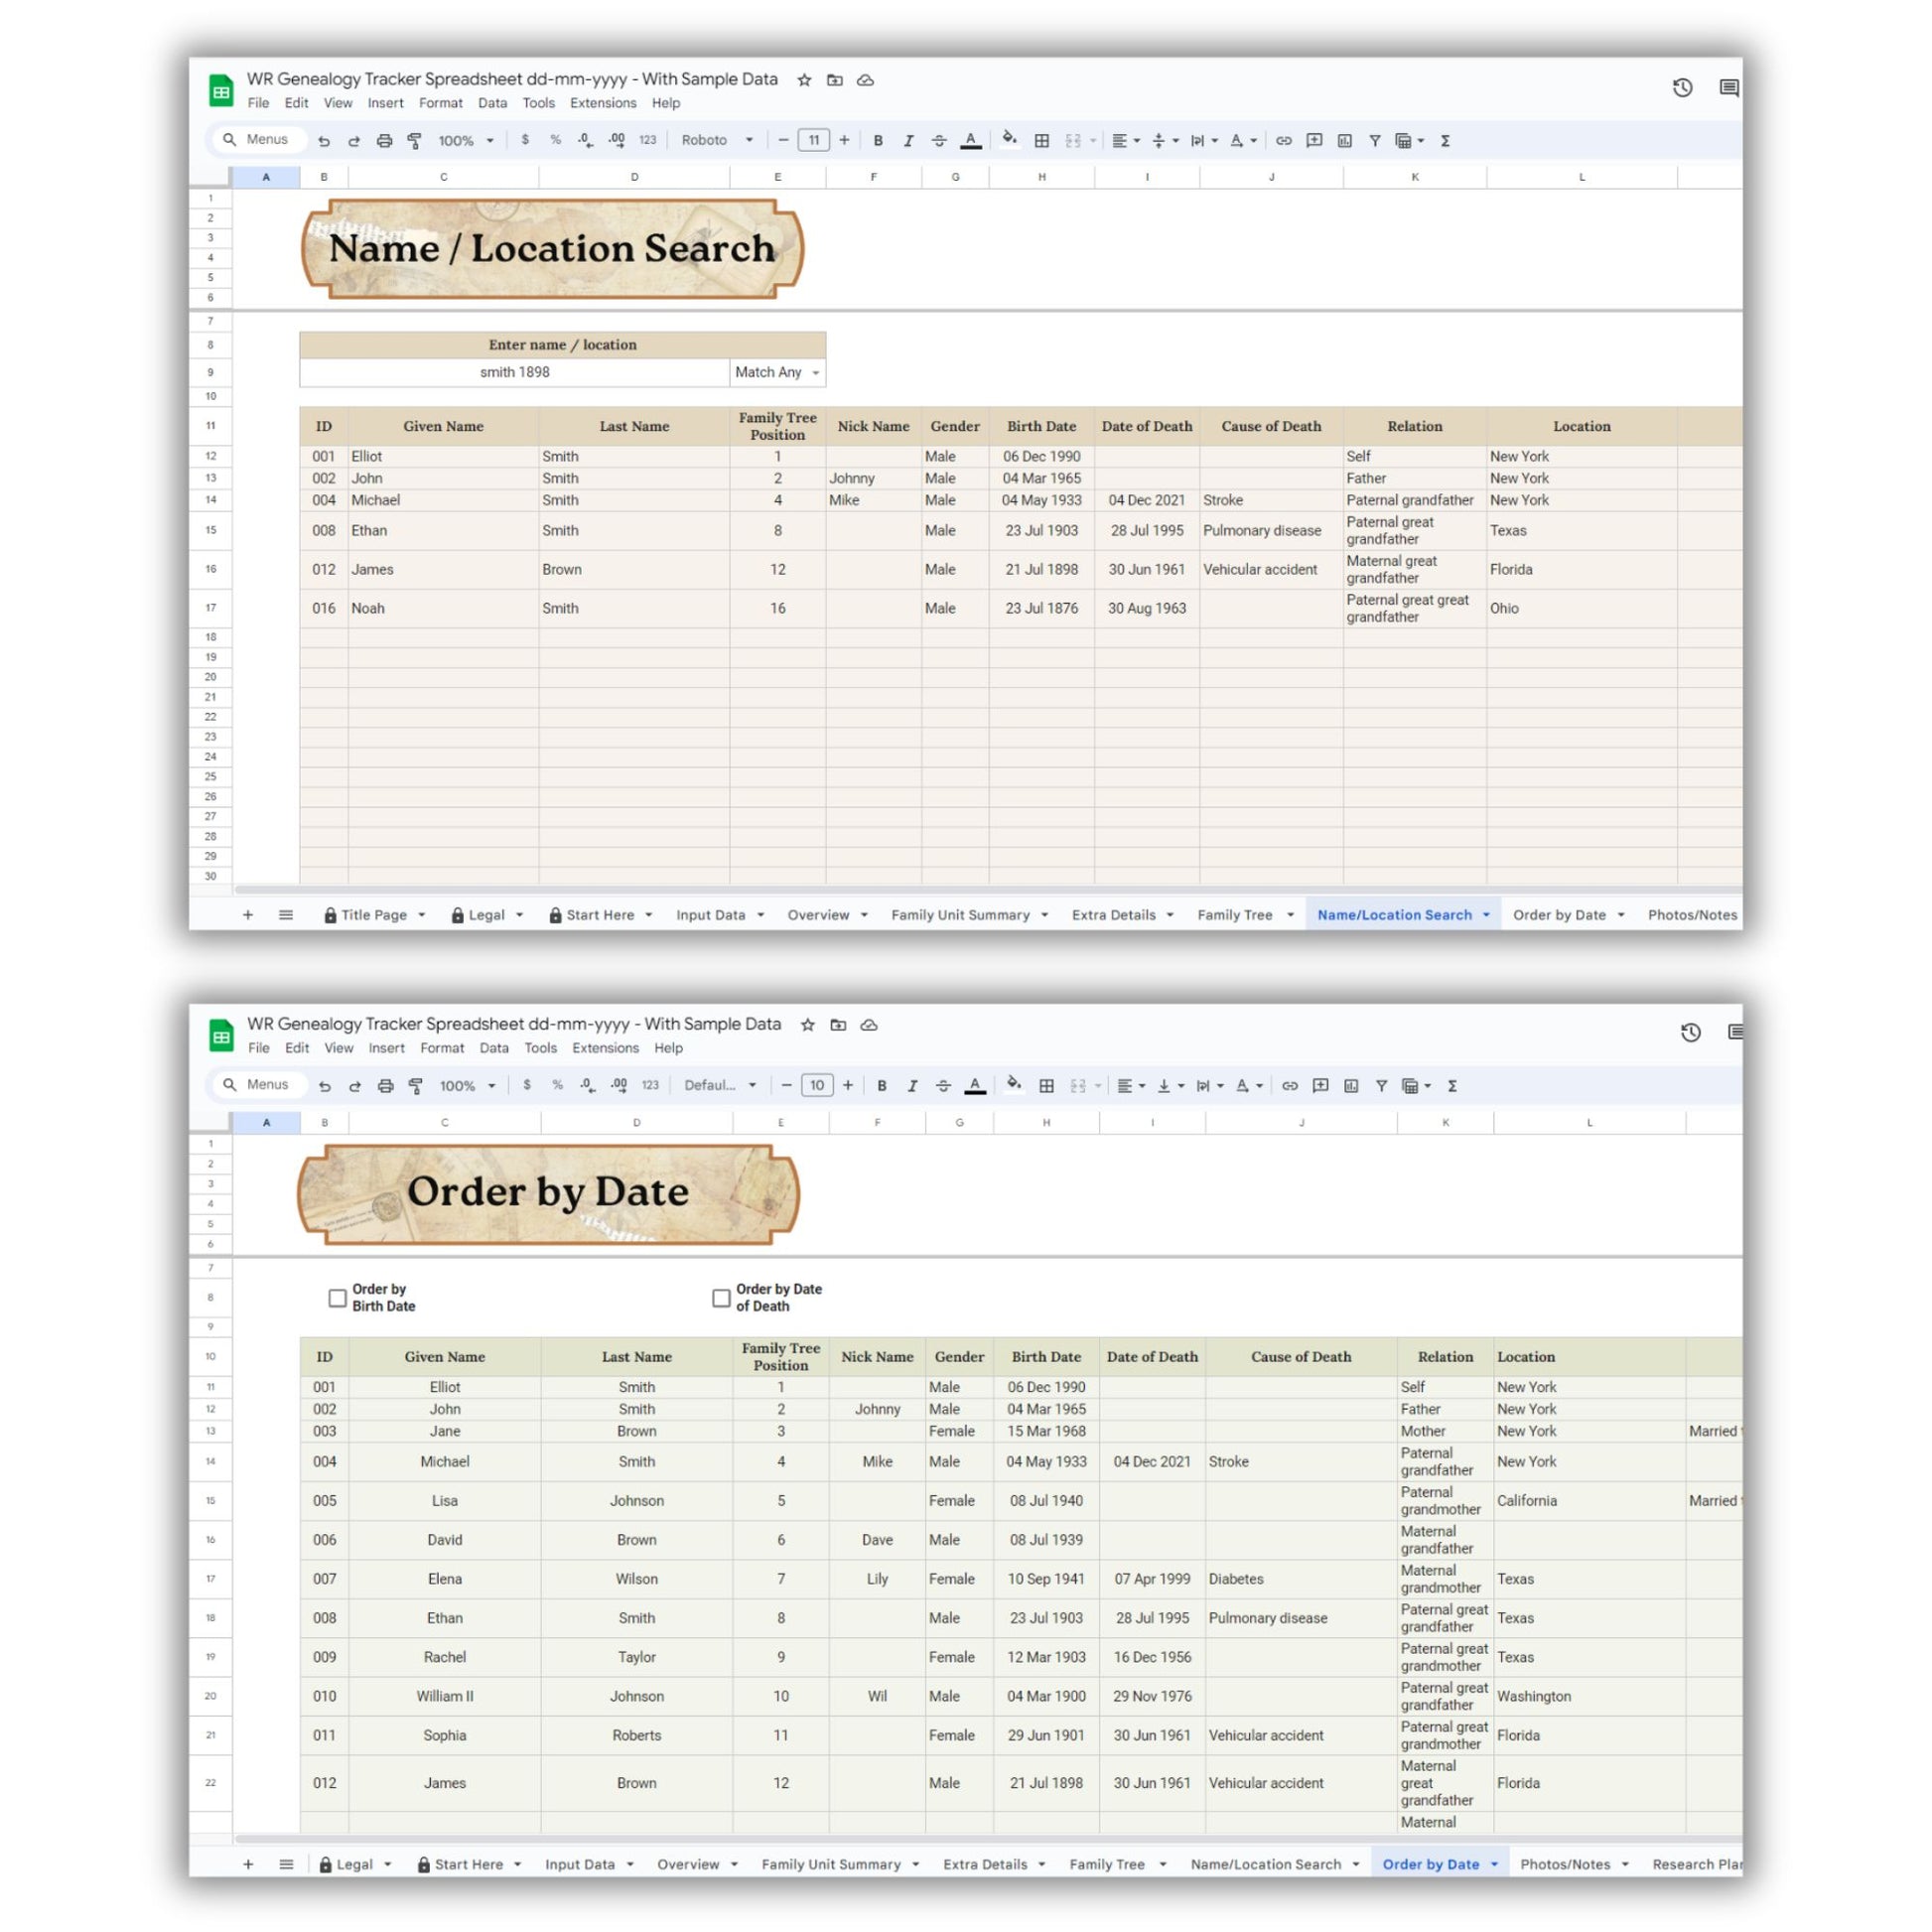
Task: Click the print icon in top toolbar
Action: coord(384,141)
